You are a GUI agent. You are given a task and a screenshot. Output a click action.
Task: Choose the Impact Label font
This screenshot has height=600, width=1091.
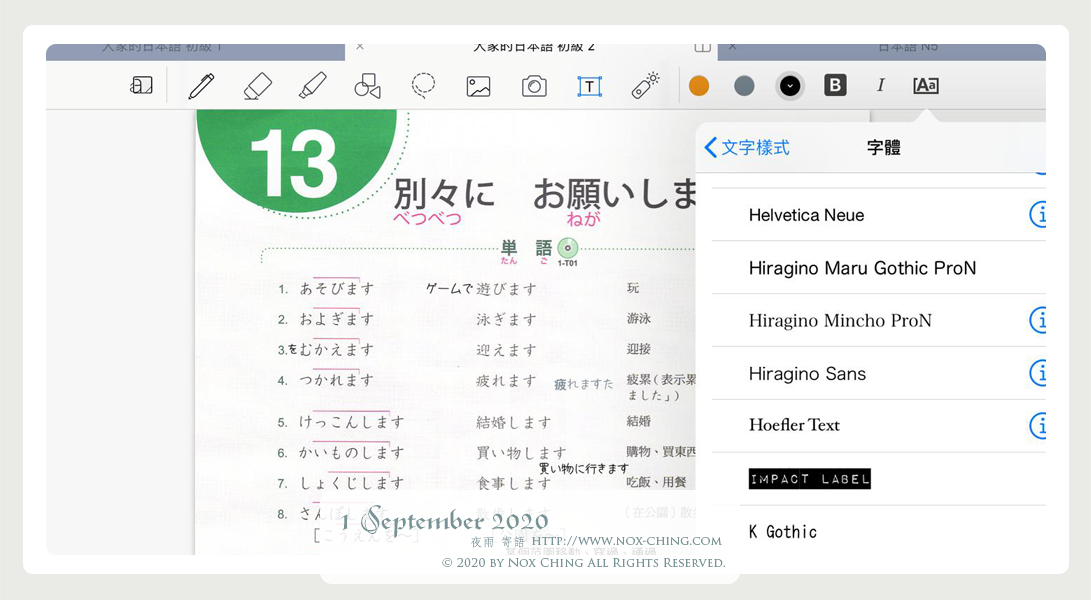pos(878,479)
